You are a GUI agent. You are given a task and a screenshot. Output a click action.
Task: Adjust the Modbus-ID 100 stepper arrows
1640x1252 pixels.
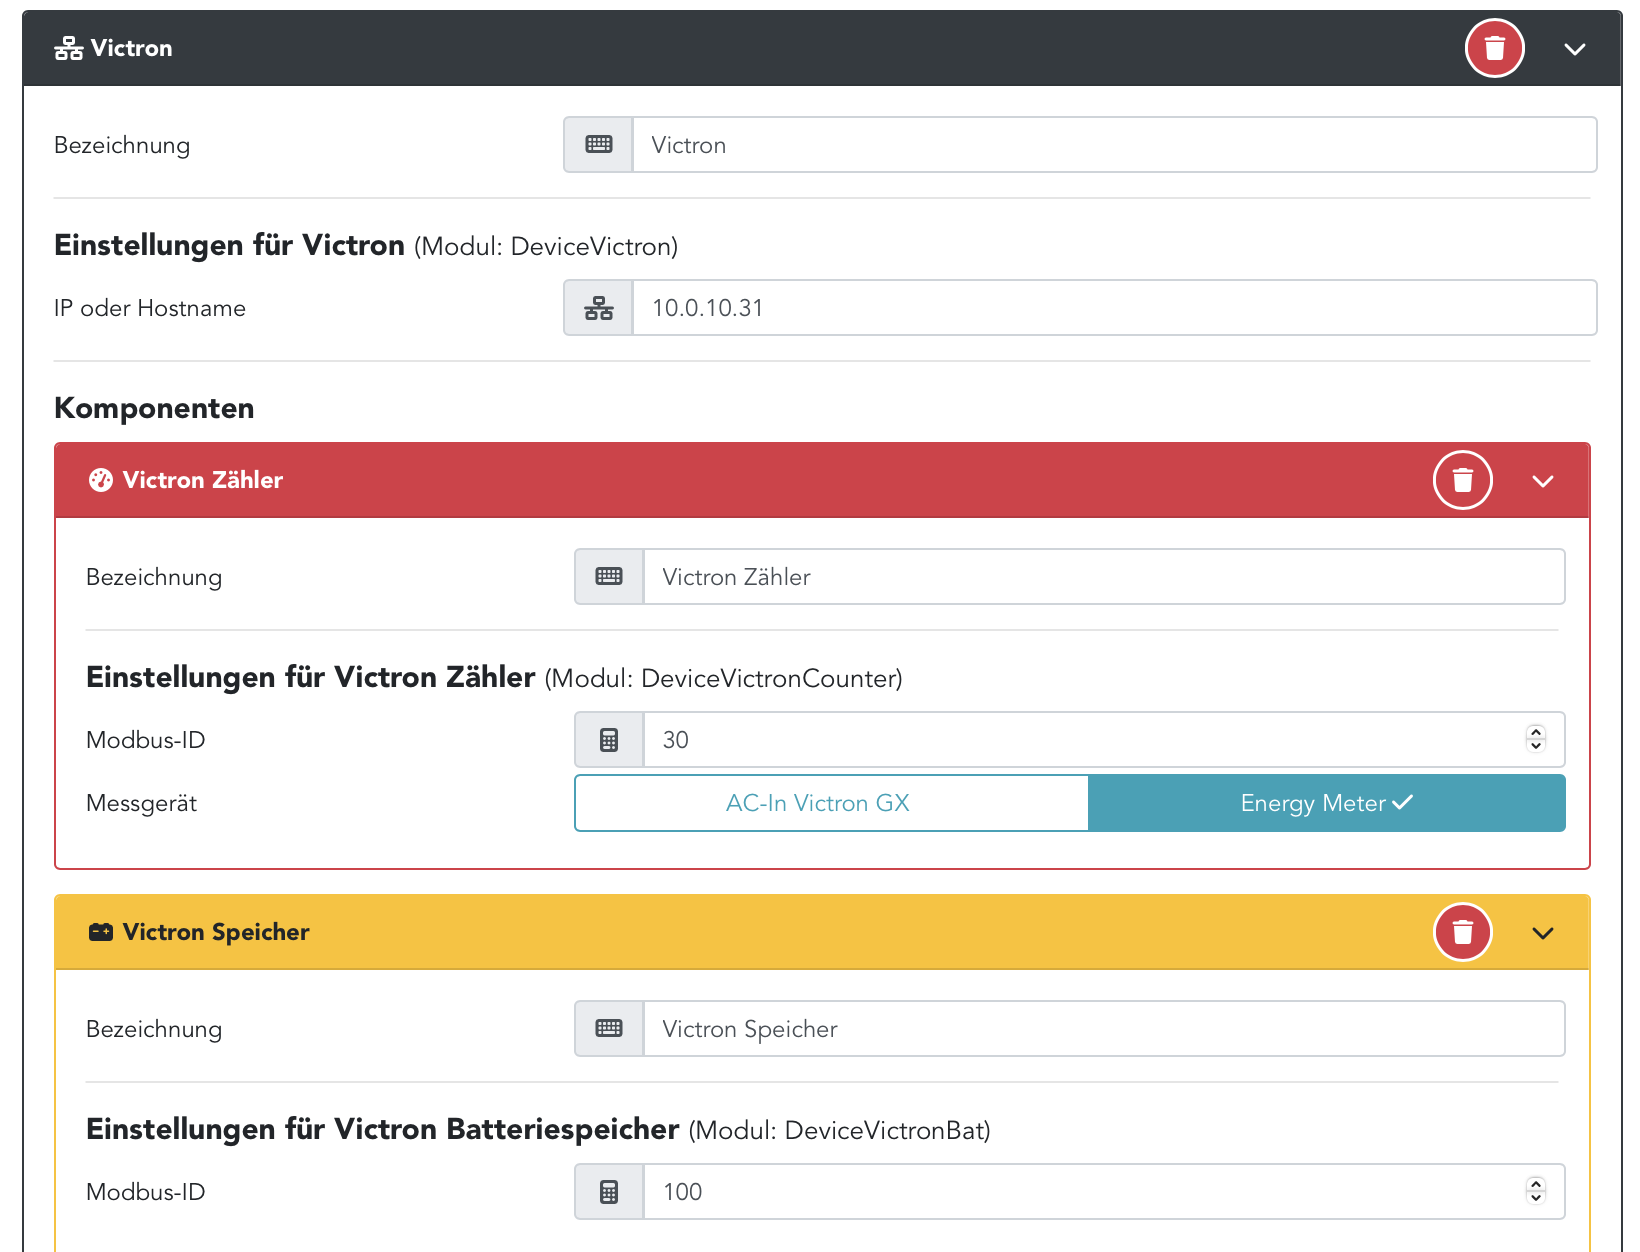1536,1191
